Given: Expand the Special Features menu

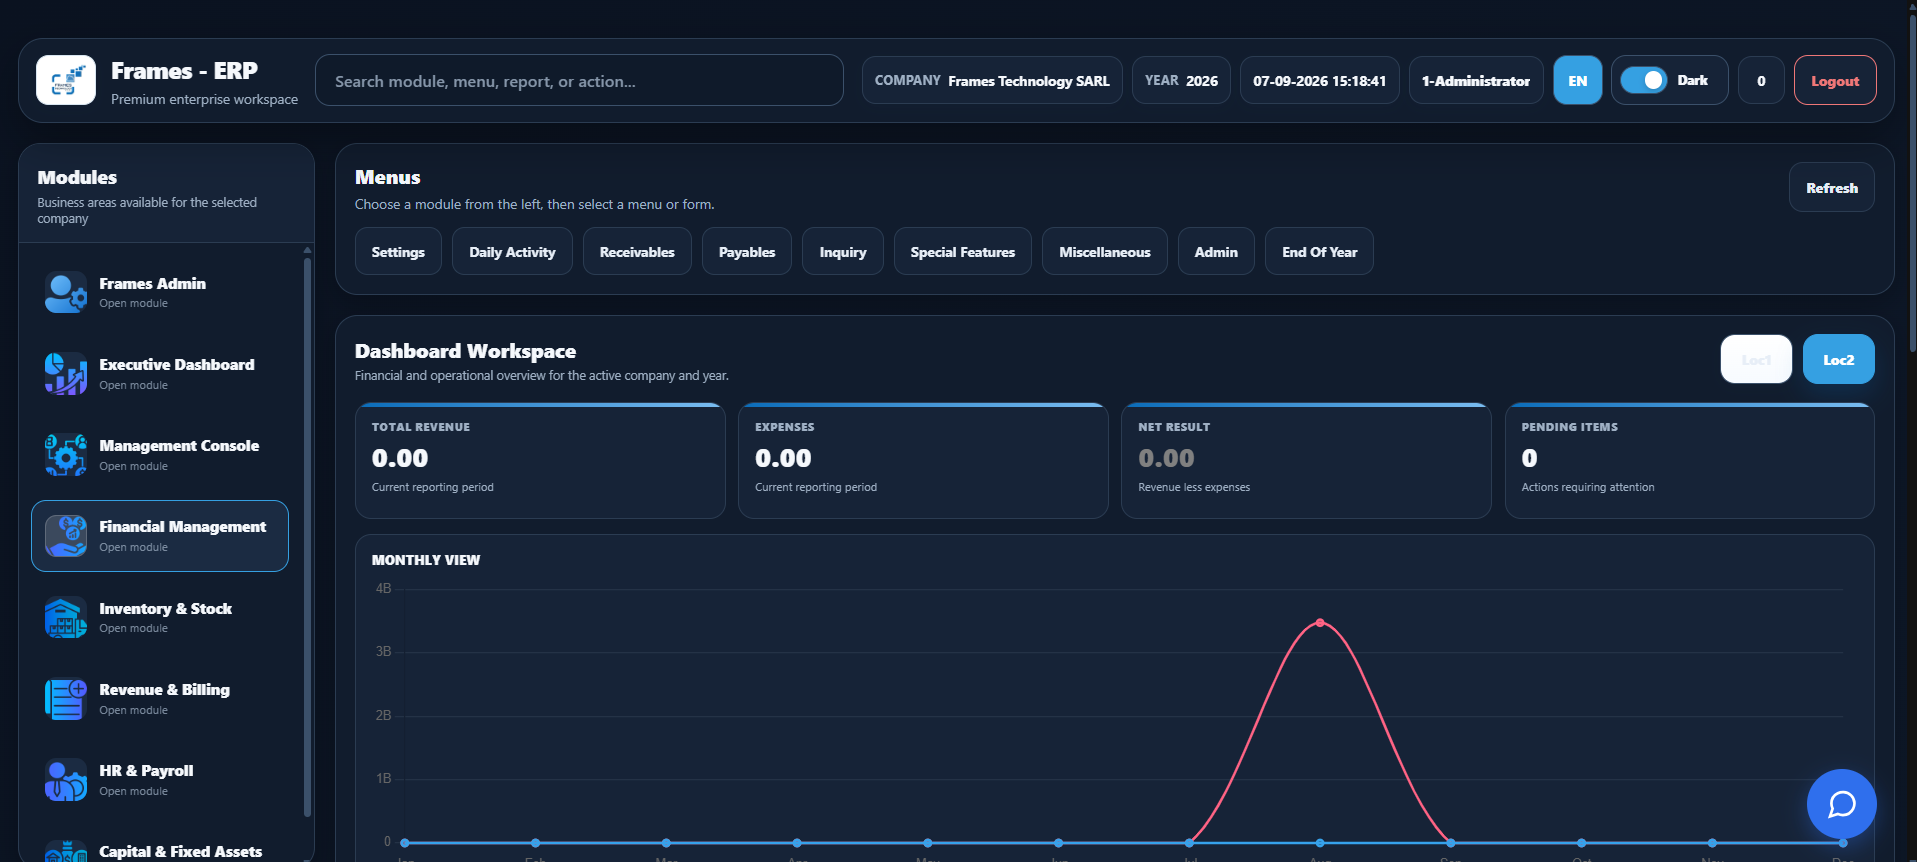Looking at the screenshot, I should pyautogui.click(x=962, y=252).
